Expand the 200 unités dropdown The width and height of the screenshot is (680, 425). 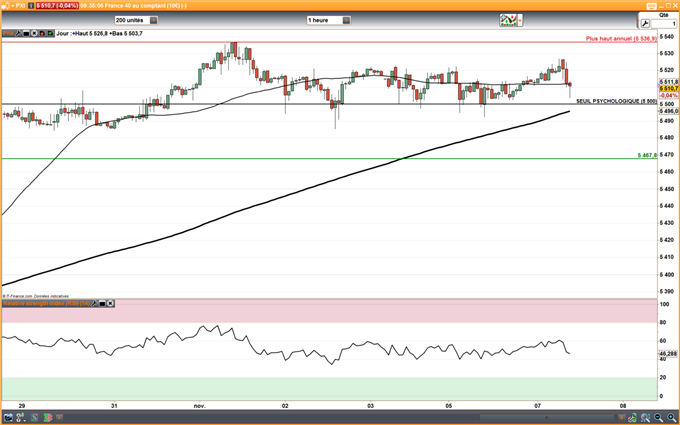coord(154,20)
